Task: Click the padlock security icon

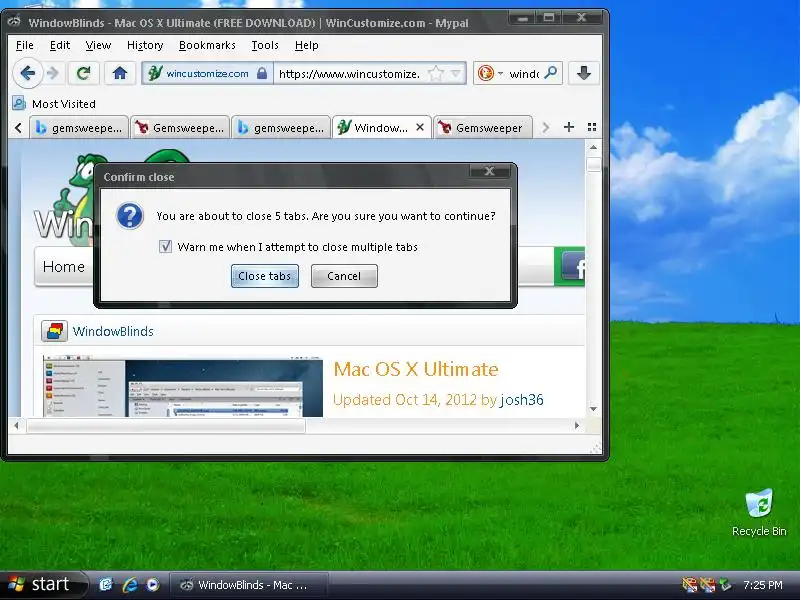Action: tap(262, 73)
